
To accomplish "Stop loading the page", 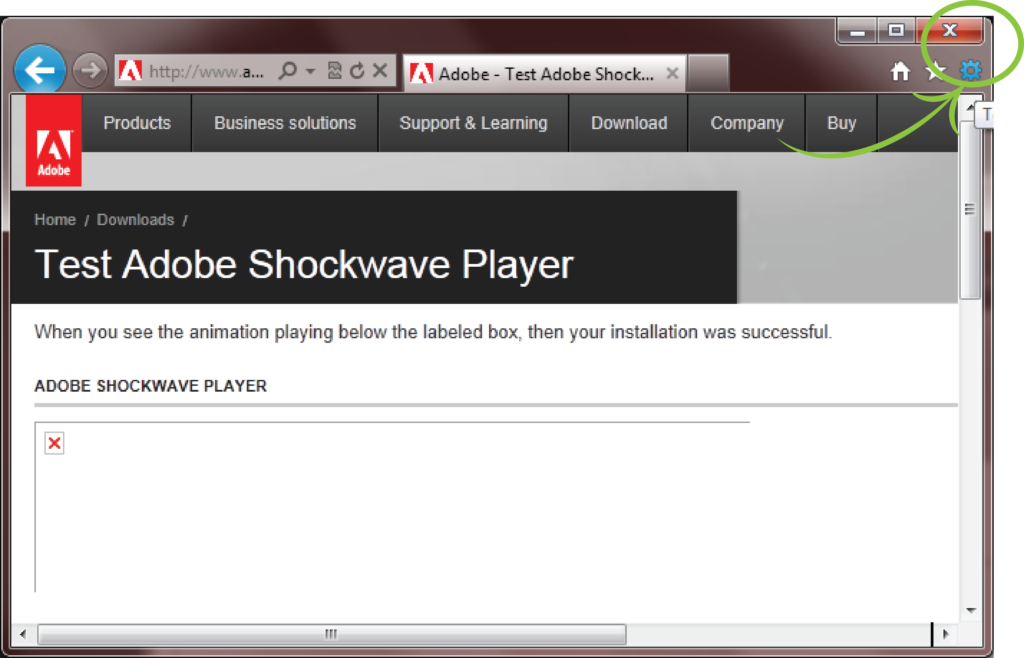I will coord(379,71).
